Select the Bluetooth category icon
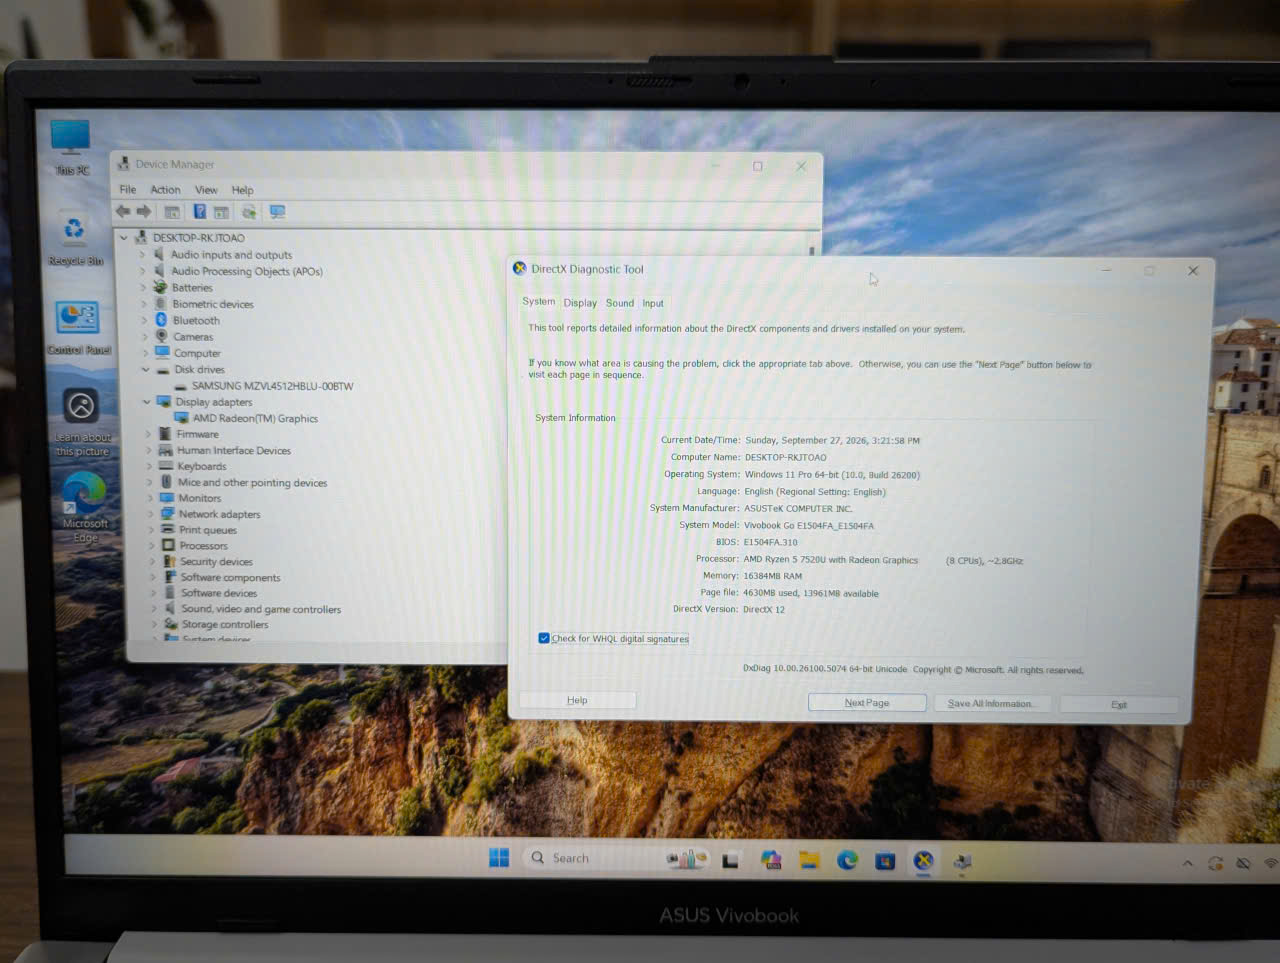The width and height of the screenshot is (1280, 963). tap(162, 320)
